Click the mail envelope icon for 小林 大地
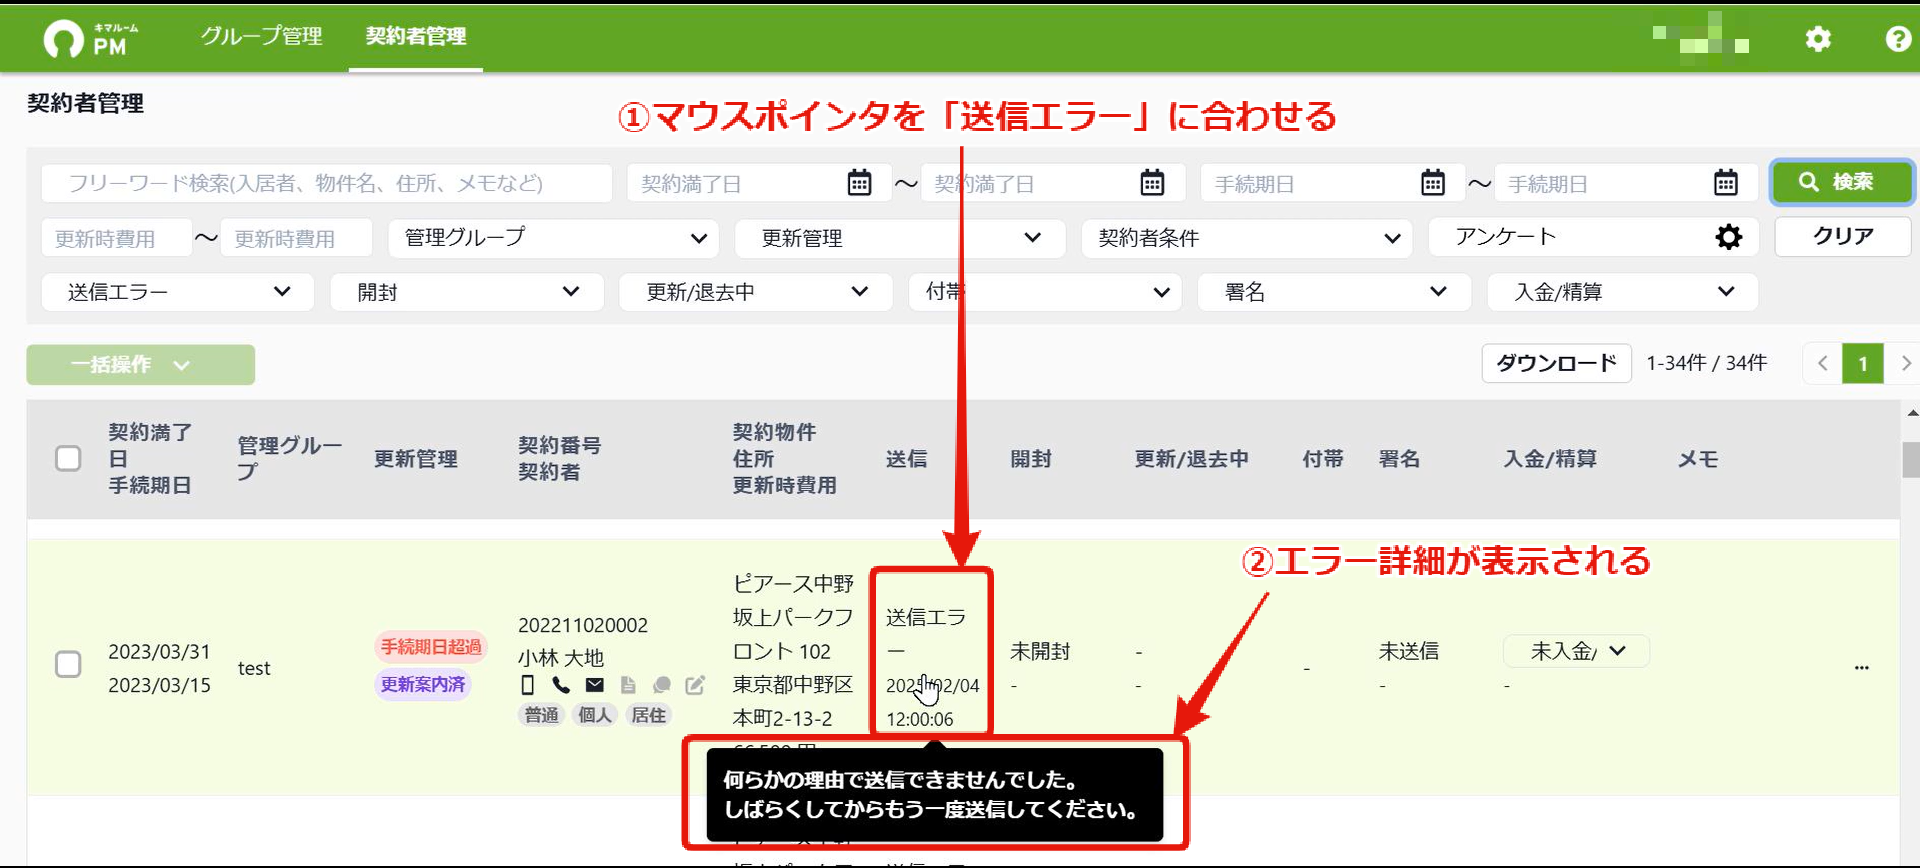This screenshot has height=868, width=1920. pos(595,685)
